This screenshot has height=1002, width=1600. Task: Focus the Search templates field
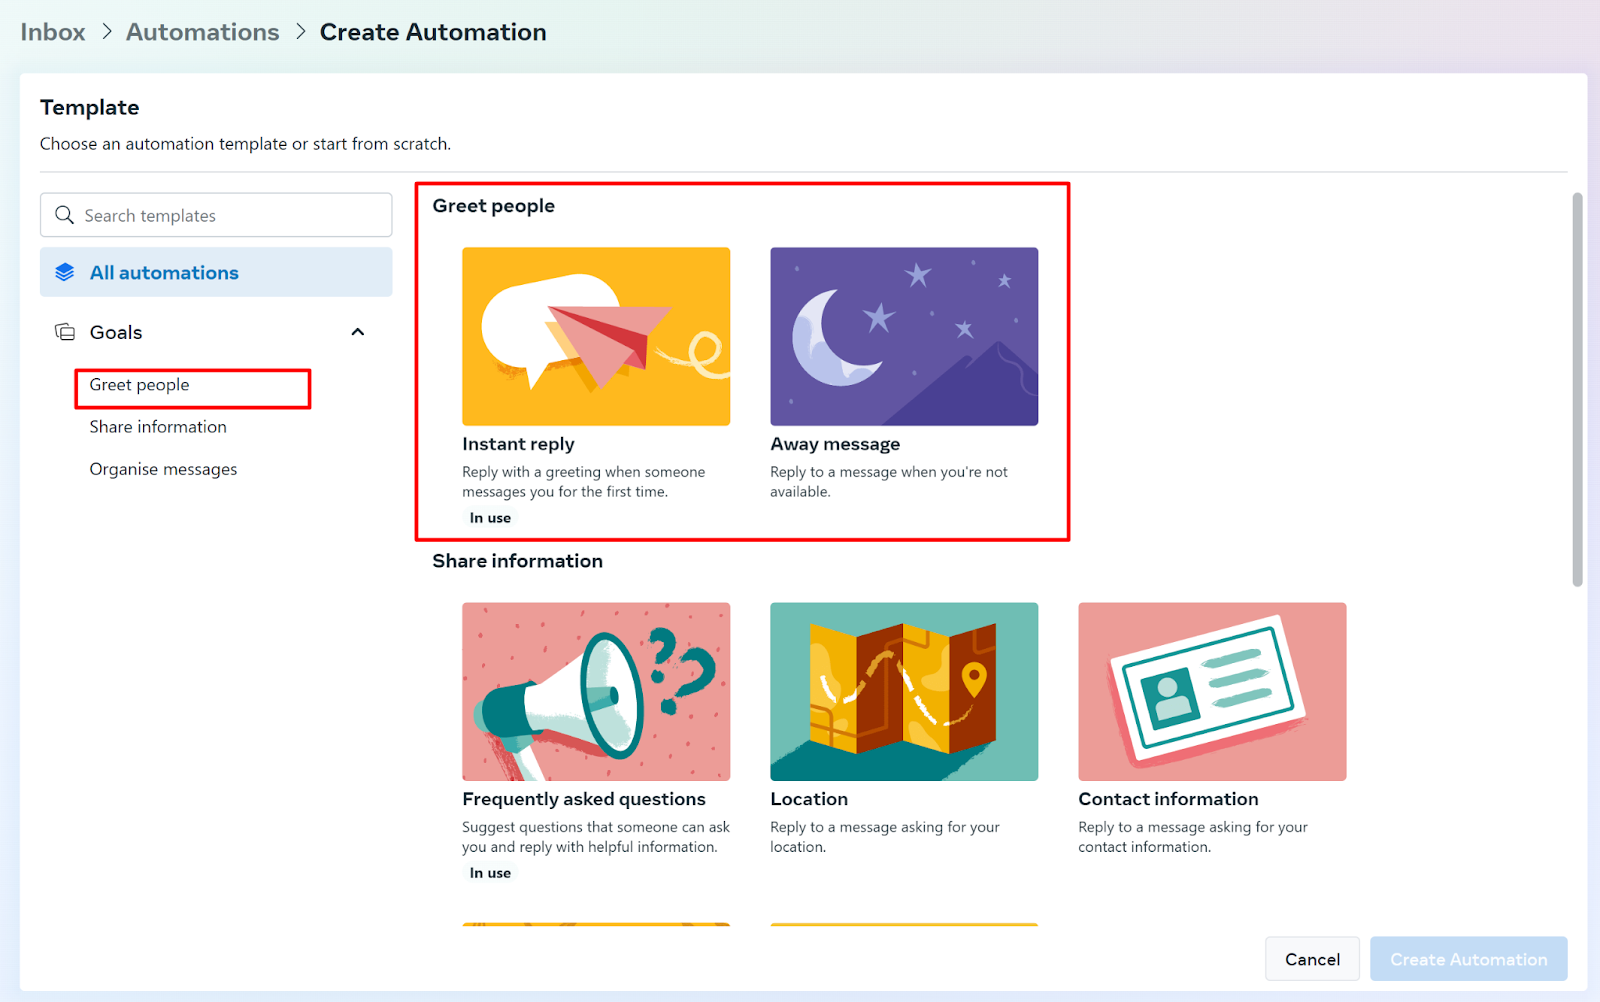(216, 215)
